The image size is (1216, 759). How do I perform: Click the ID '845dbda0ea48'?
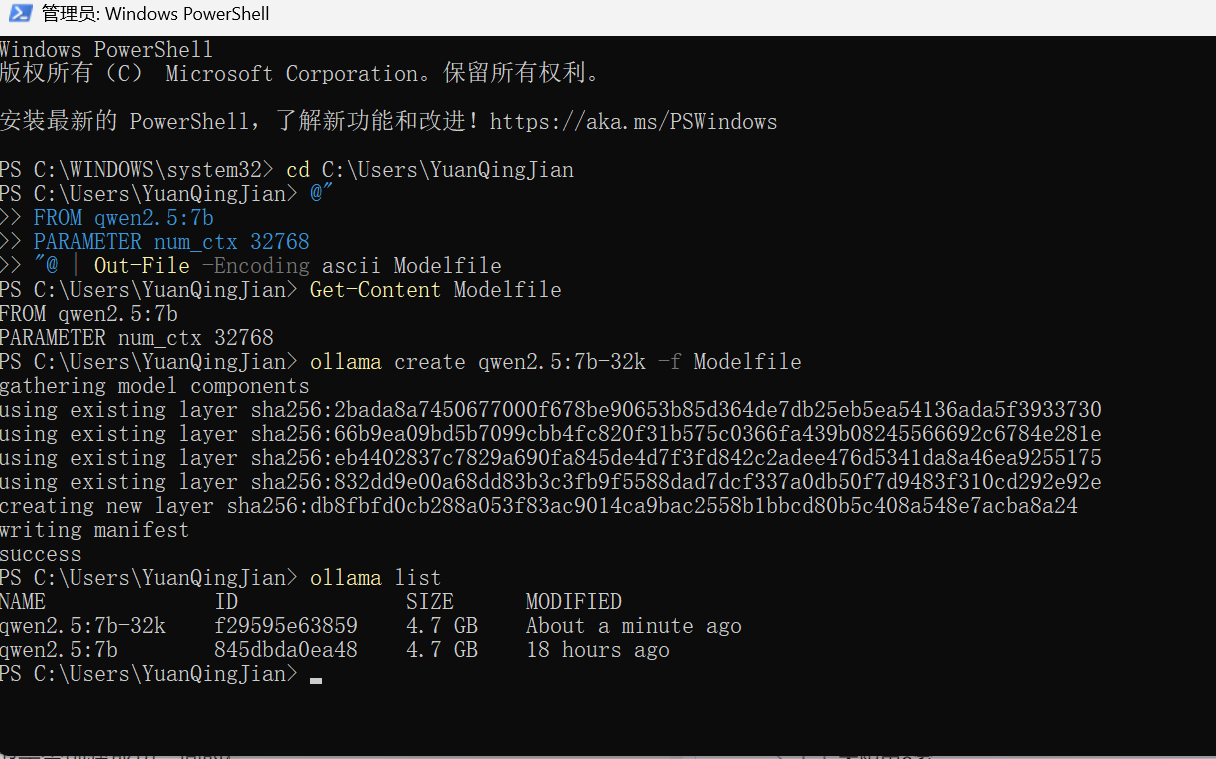point(286,650)
